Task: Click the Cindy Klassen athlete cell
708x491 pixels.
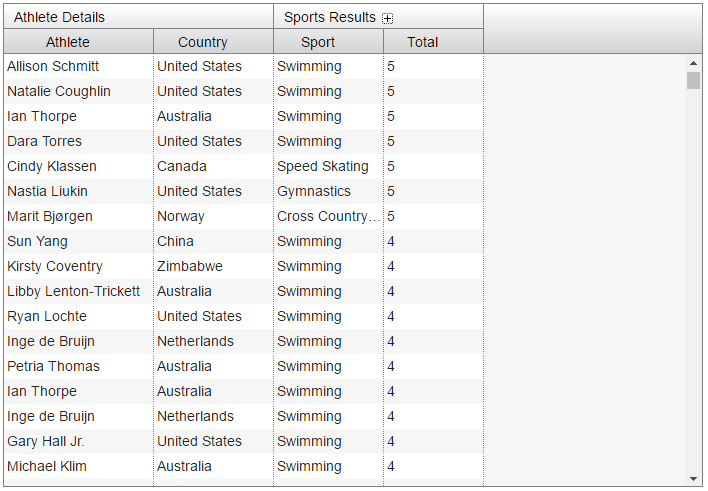Action: (79, 166)
